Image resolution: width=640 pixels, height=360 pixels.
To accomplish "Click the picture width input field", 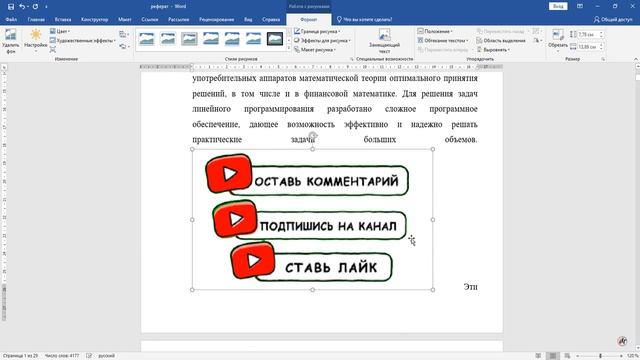I will tap(588, 47).
